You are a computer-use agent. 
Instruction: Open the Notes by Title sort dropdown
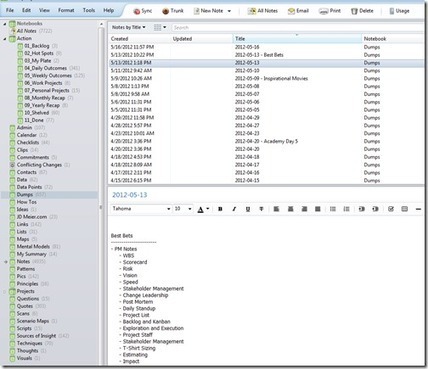pos(129,27)
